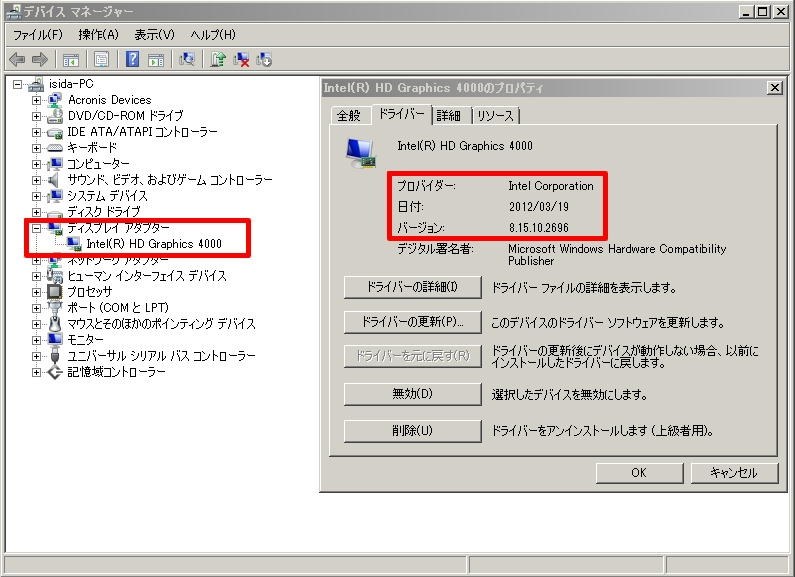Expand the キーボード node
Screen dimensions: 795x577
[36, 148]
